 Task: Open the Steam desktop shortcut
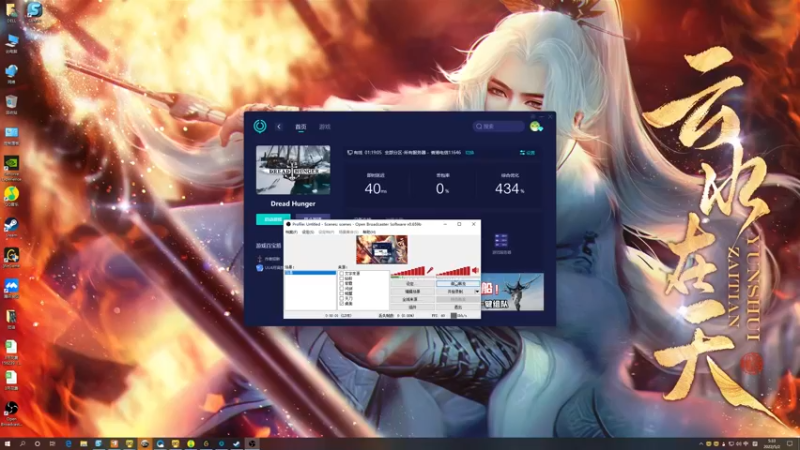[x=11, y=226]
